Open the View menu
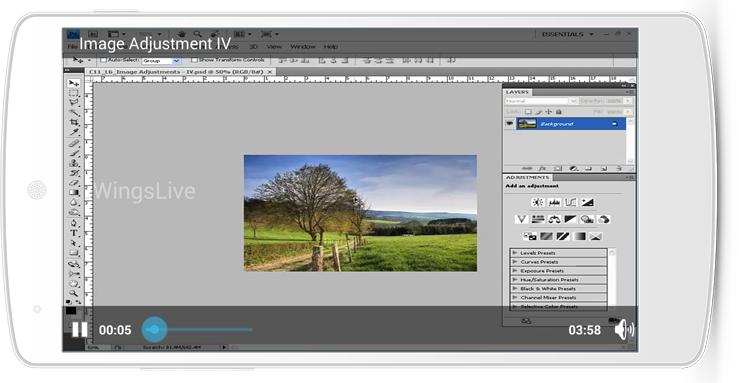This screenshot has width=739, height=383. (274, 47)
